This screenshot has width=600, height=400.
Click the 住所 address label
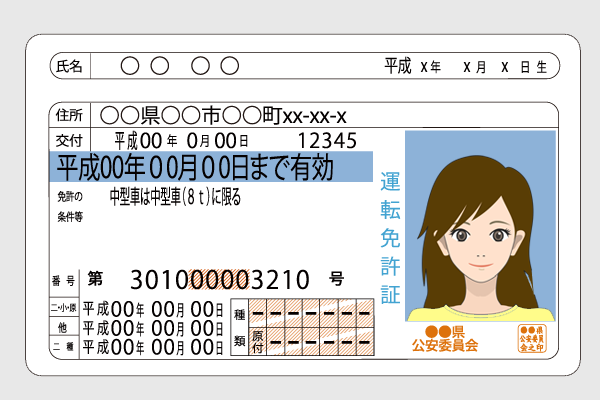tap(69, 115)
